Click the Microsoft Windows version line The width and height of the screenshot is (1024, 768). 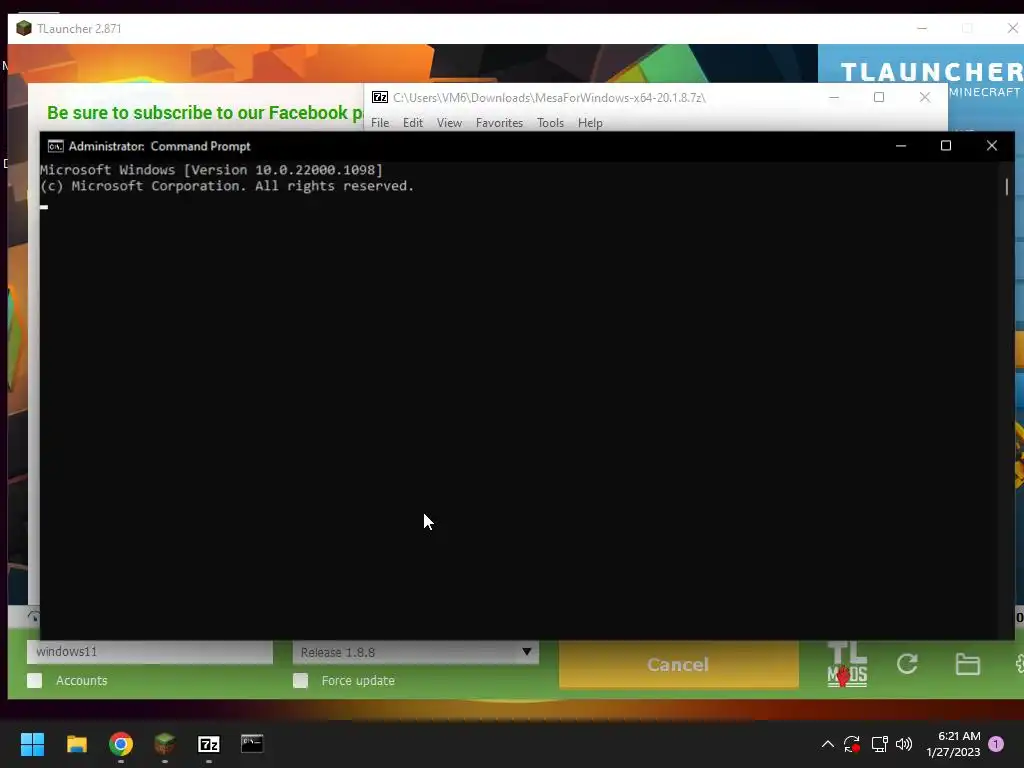pyautogui.click(x=211, y=170)
